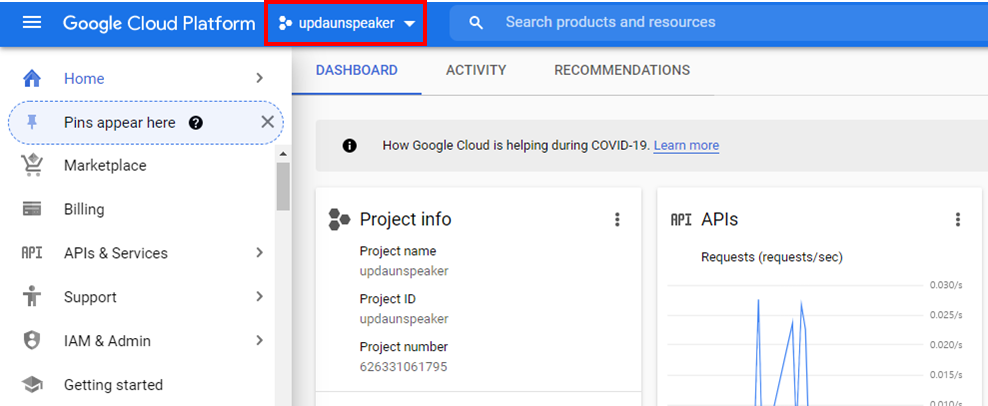Click the COVID-19 banner info icon
The image size is (988, 406).
click(349, 146)
